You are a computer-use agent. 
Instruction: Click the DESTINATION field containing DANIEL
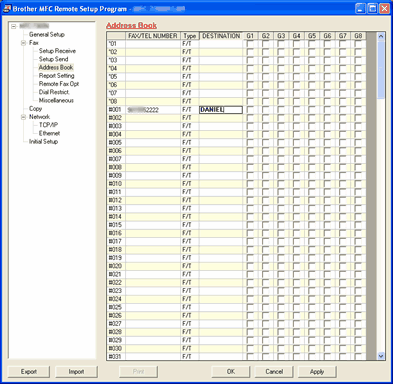tap(221, 110)
